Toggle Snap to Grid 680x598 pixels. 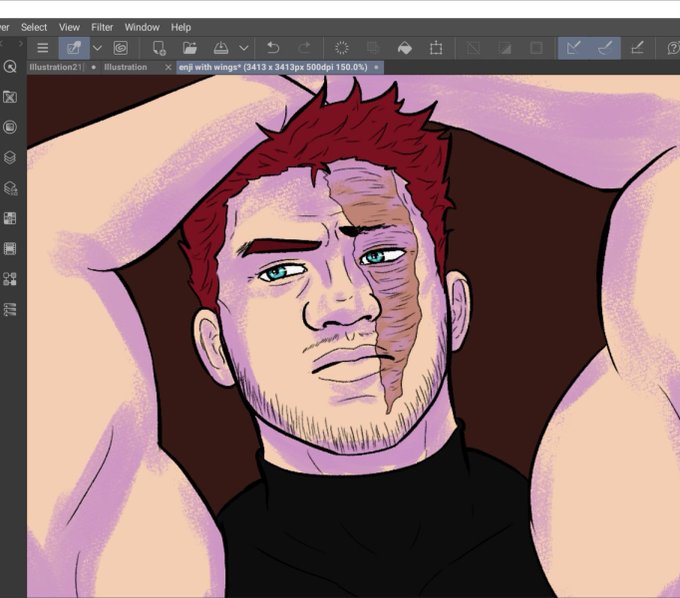(x=637, y=48)
